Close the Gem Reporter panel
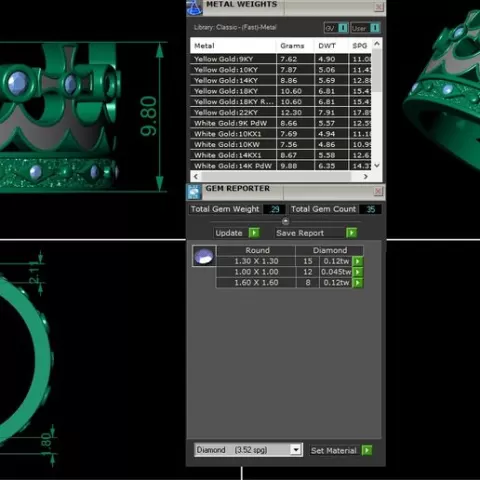Screen dimensions: 480x480 pyautogui.click(x=378, y=191)
